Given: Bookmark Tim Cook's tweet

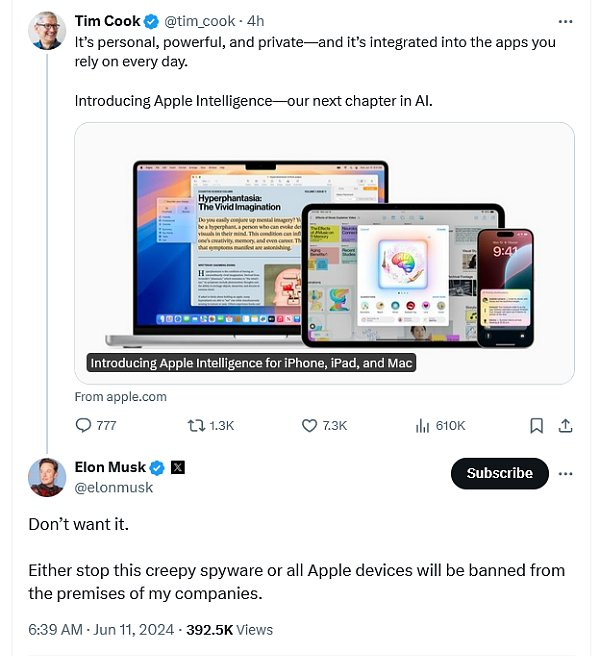Looking at the screenshot, I should [x=536, y=425].
